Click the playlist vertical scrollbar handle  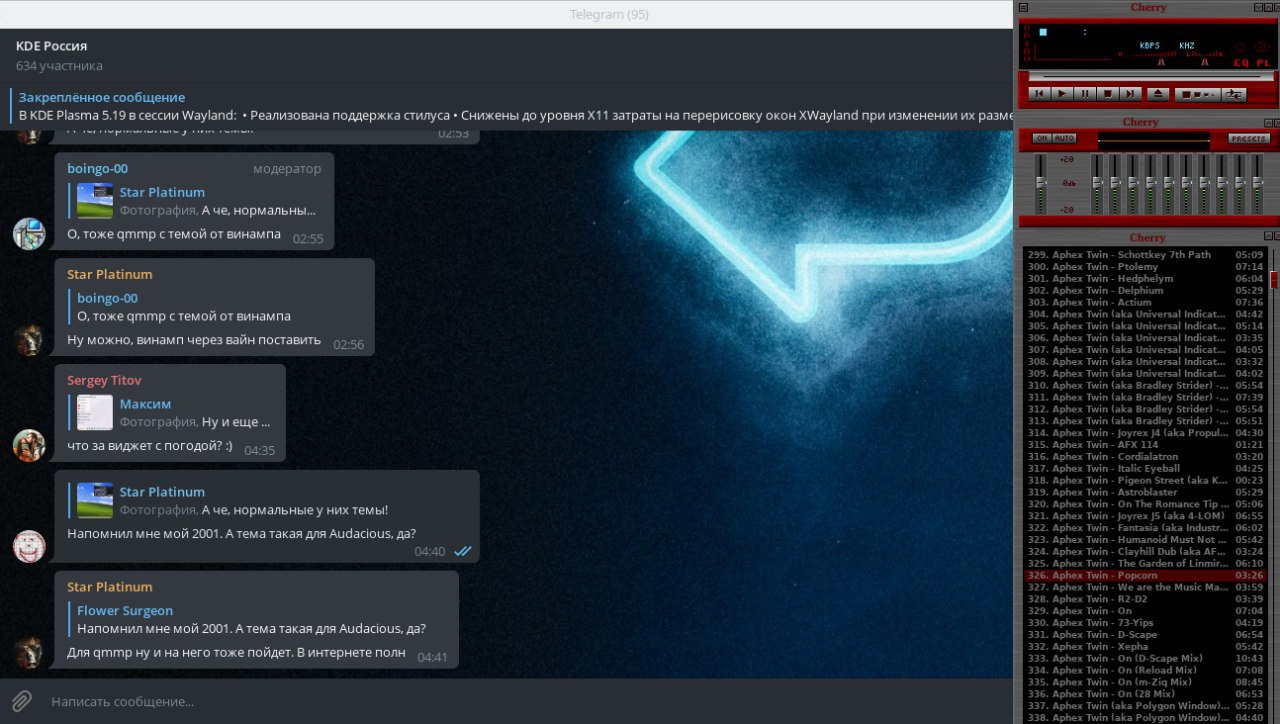coord(1273,280)
